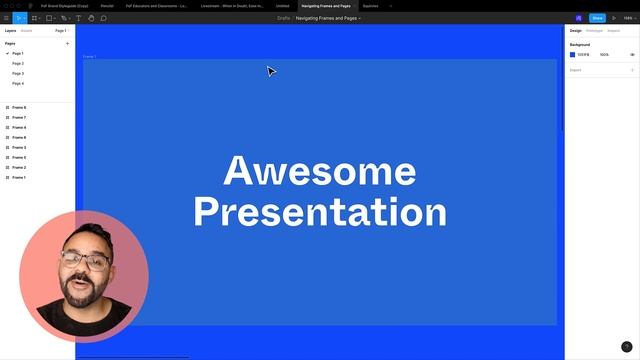
Task: Open a new tab with plus icon
Action: coord(391,6)
